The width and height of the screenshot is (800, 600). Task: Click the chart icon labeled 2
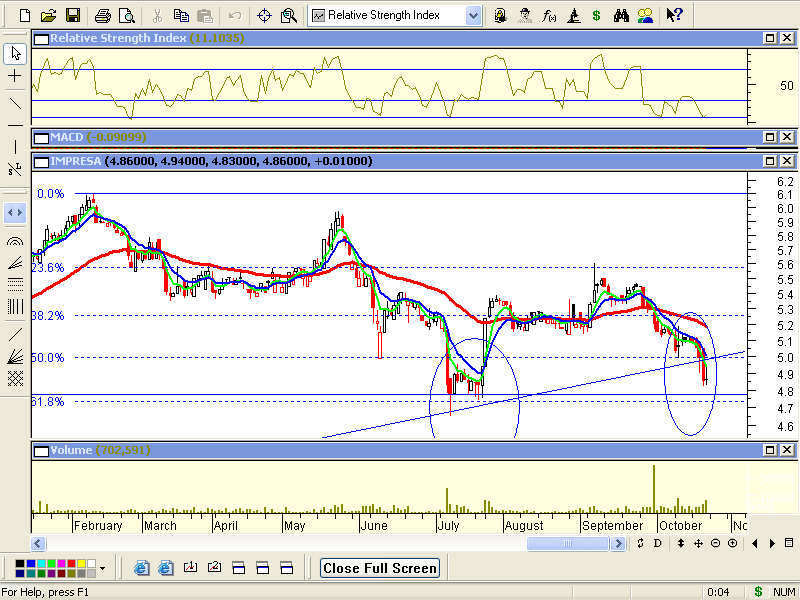coord(214,568)
